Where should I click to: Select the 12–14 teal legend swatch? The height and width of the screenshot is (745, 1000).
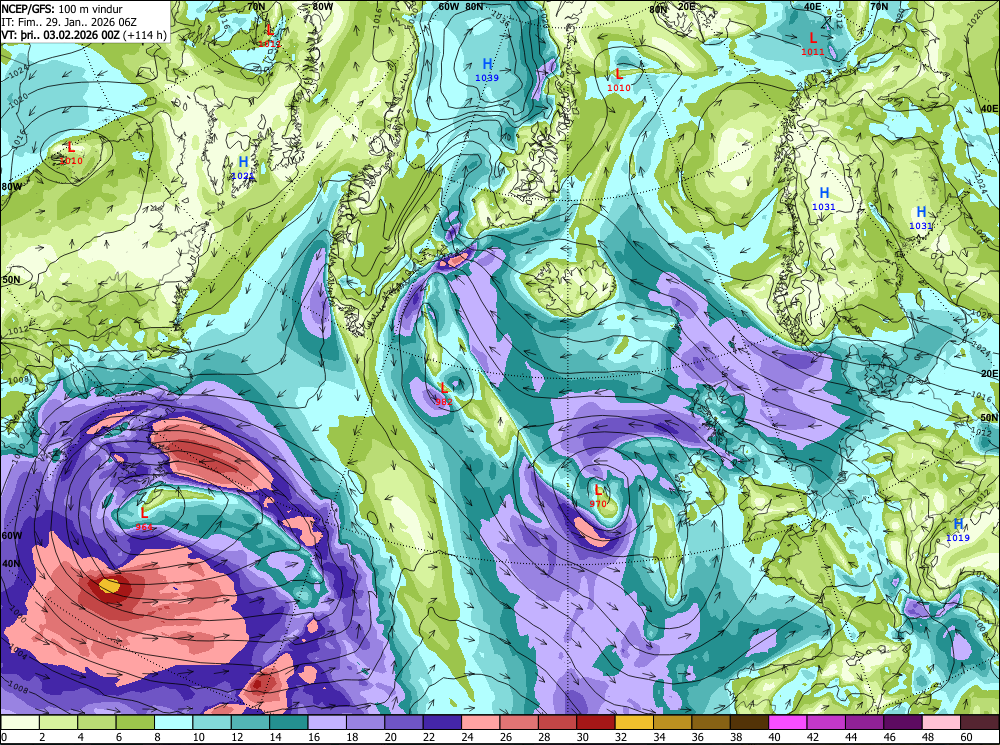251,722
